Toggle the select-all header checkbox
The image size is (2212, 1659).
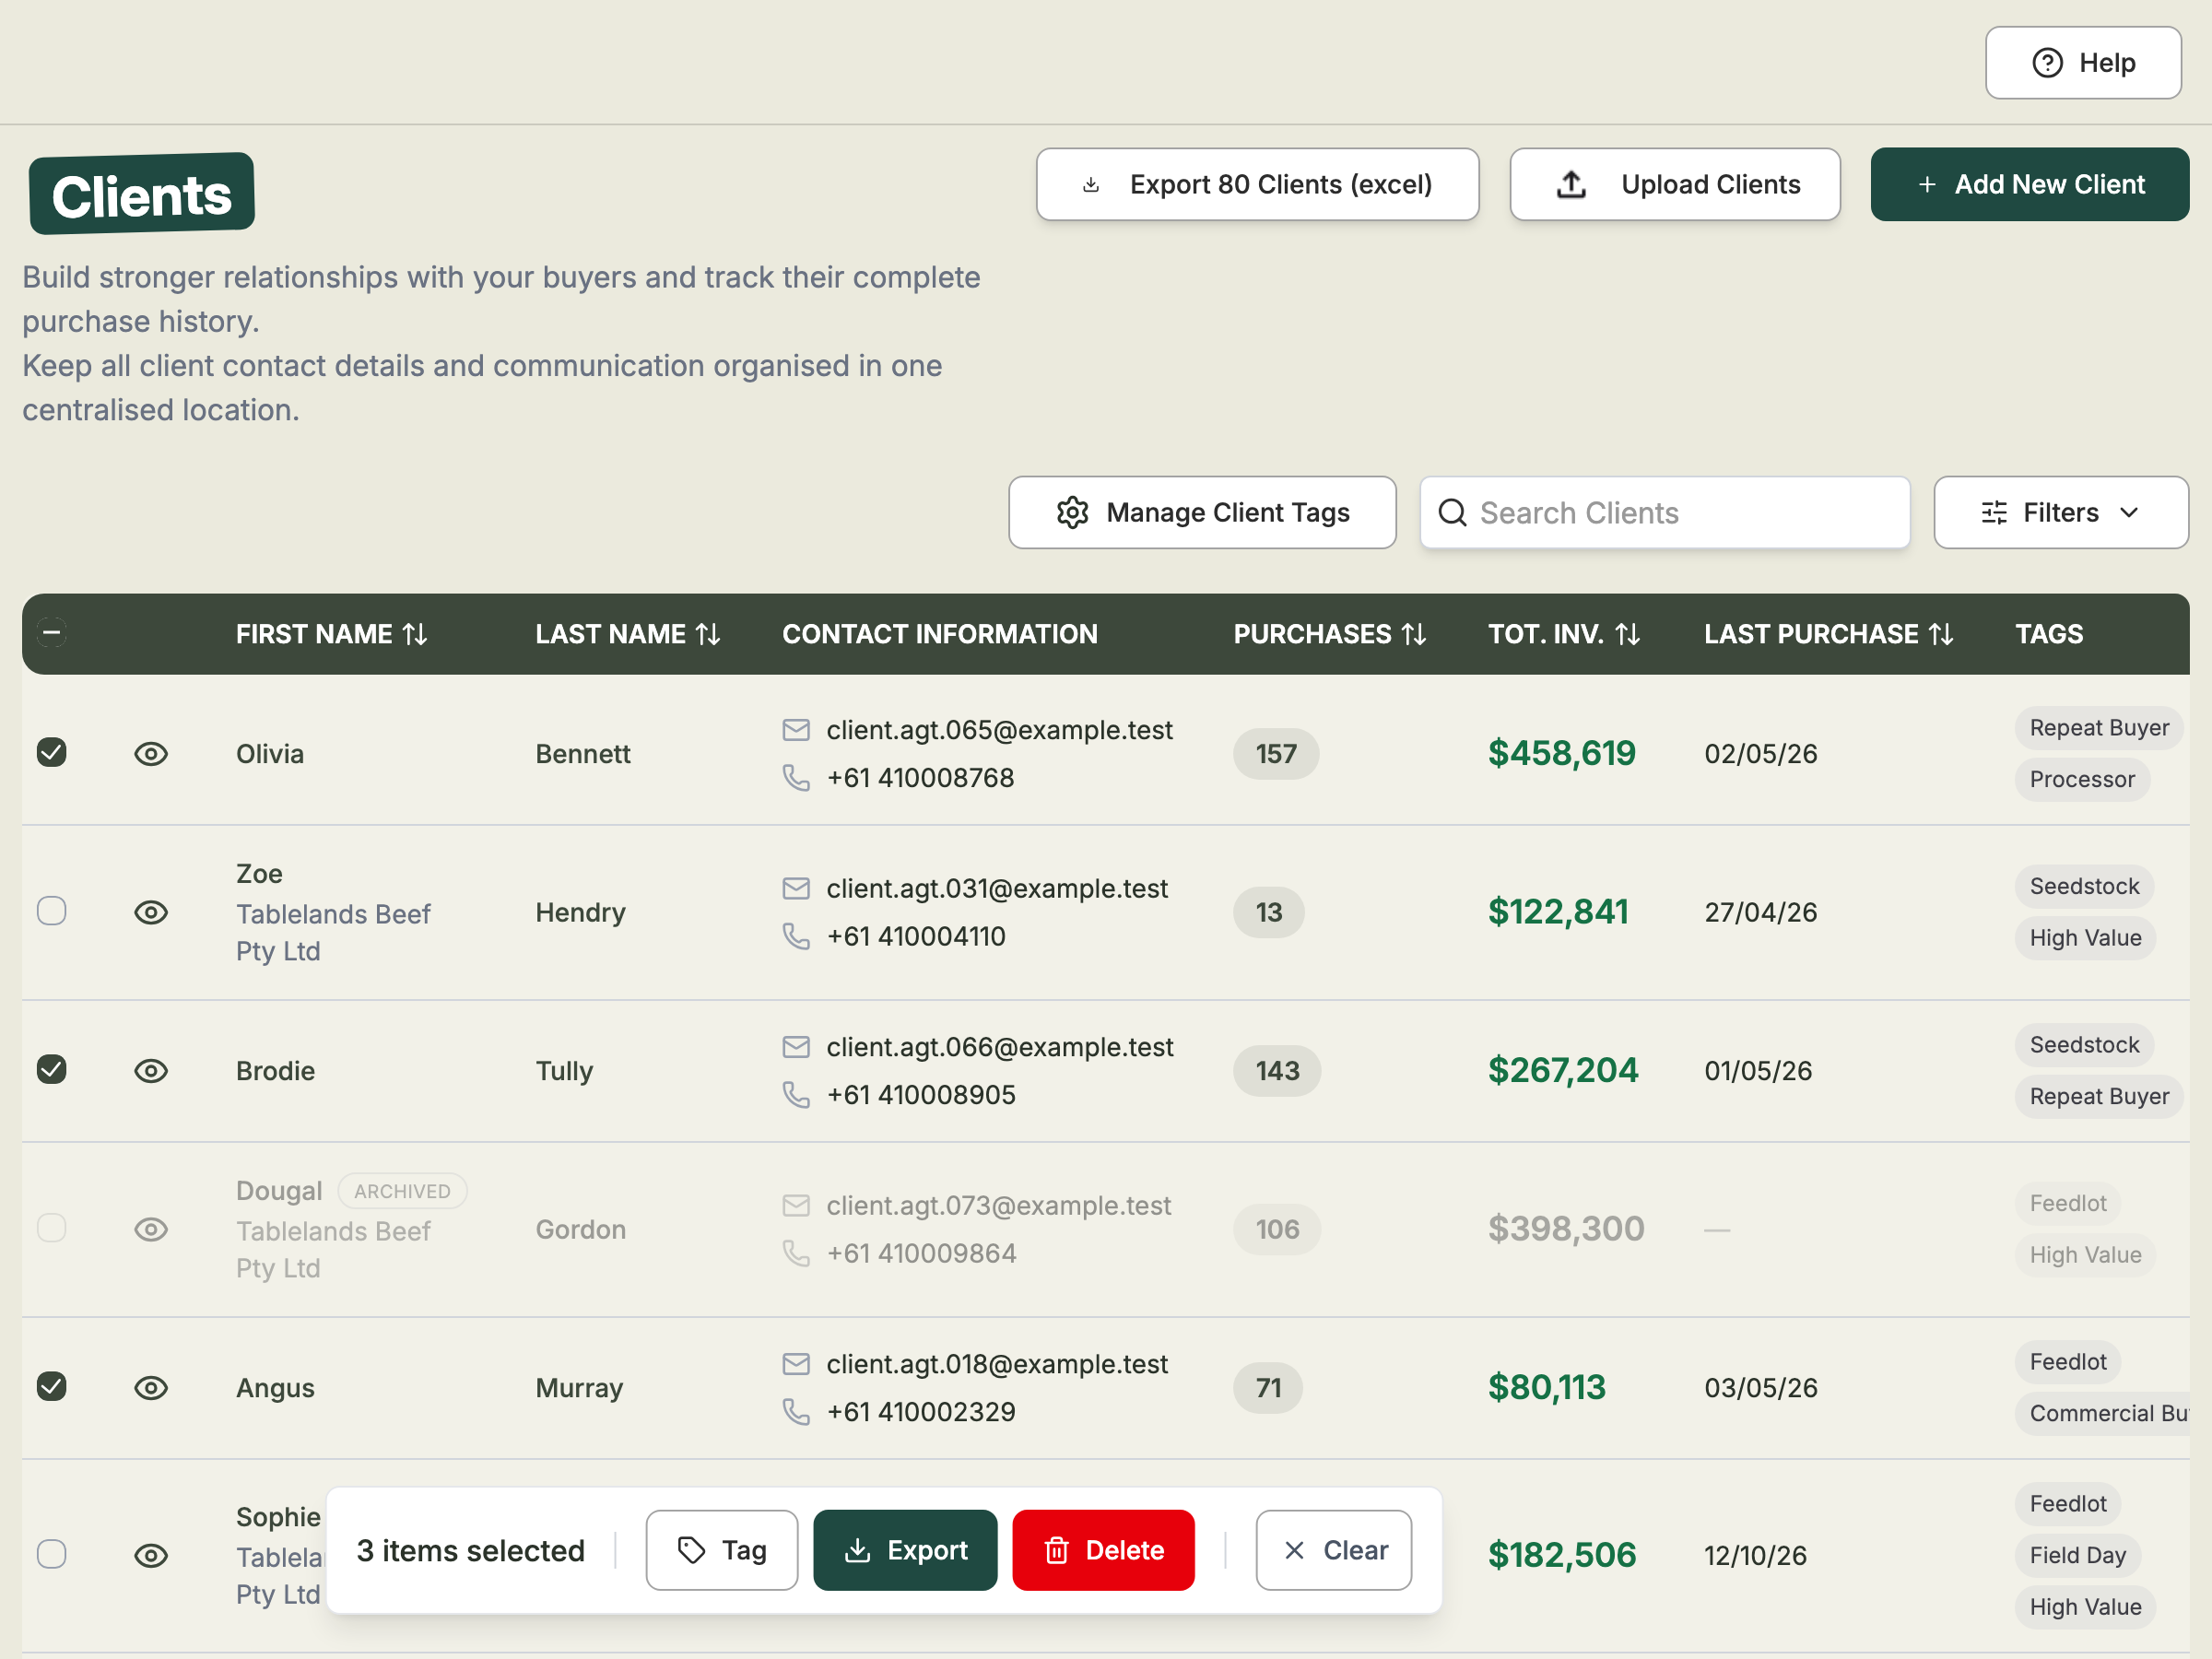pyautogui.click(x=52, y=632)
